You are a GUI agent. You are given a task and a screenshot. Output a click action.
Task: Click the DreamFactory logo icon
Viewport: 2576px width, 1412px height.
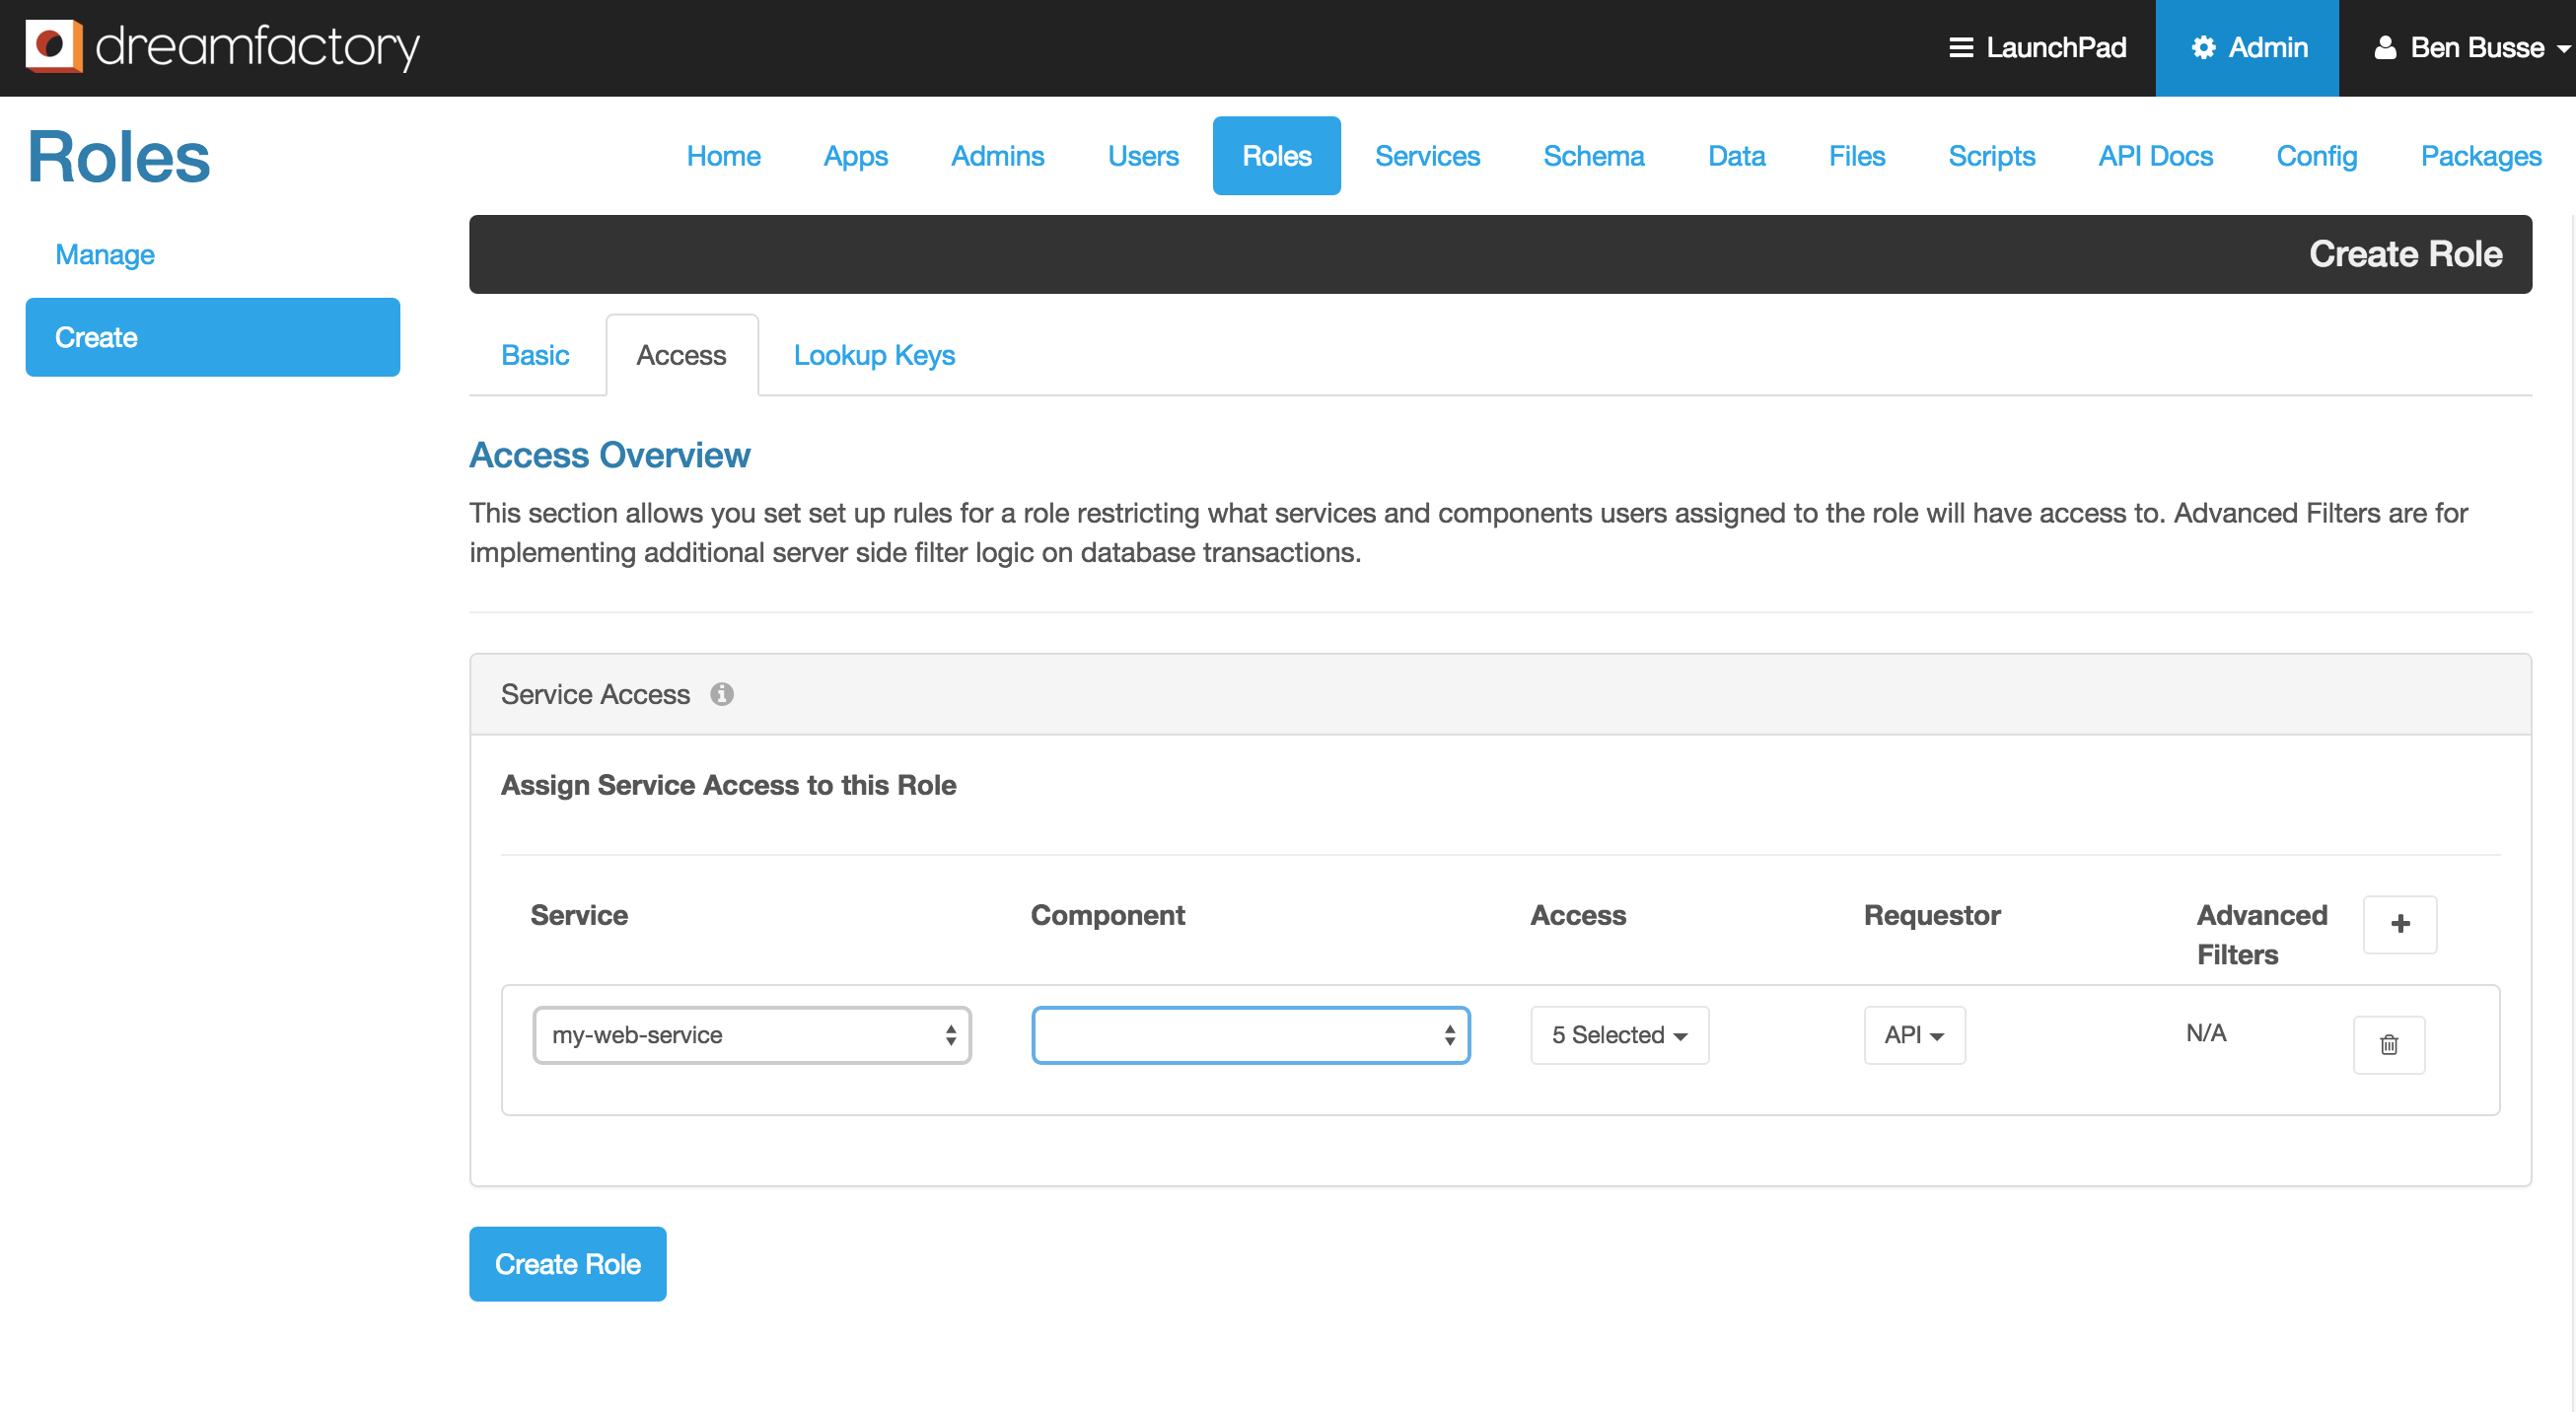coord(54,46)
